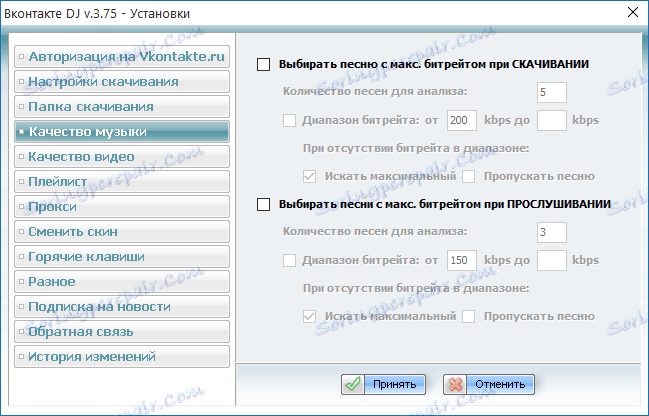Open Настройки скачивания settings section
This screenshot has height=416, width=649.
pyautogui.click(x=122, y=82)
